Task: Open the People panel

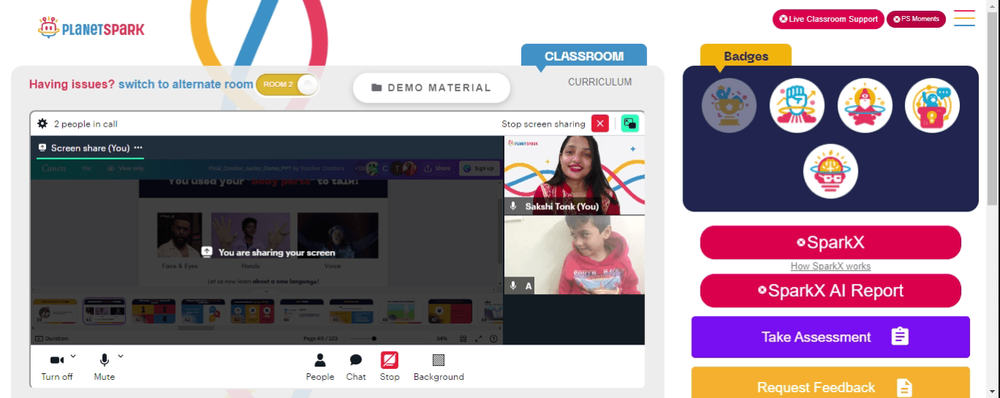Action: (x=320, y=367)
